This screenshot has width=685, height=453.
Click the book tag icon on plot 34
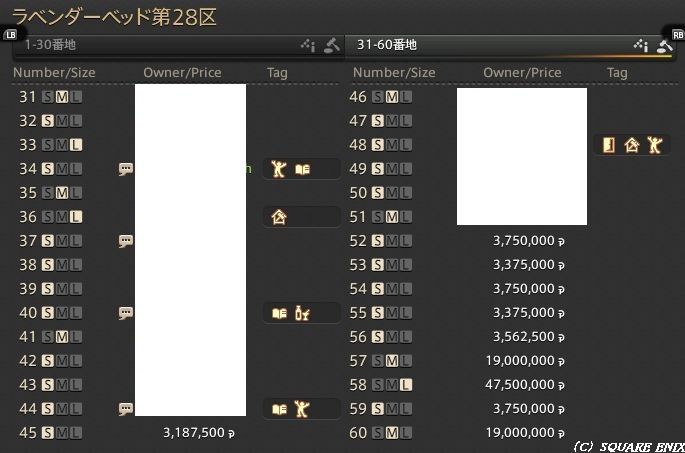coord(302,169)
